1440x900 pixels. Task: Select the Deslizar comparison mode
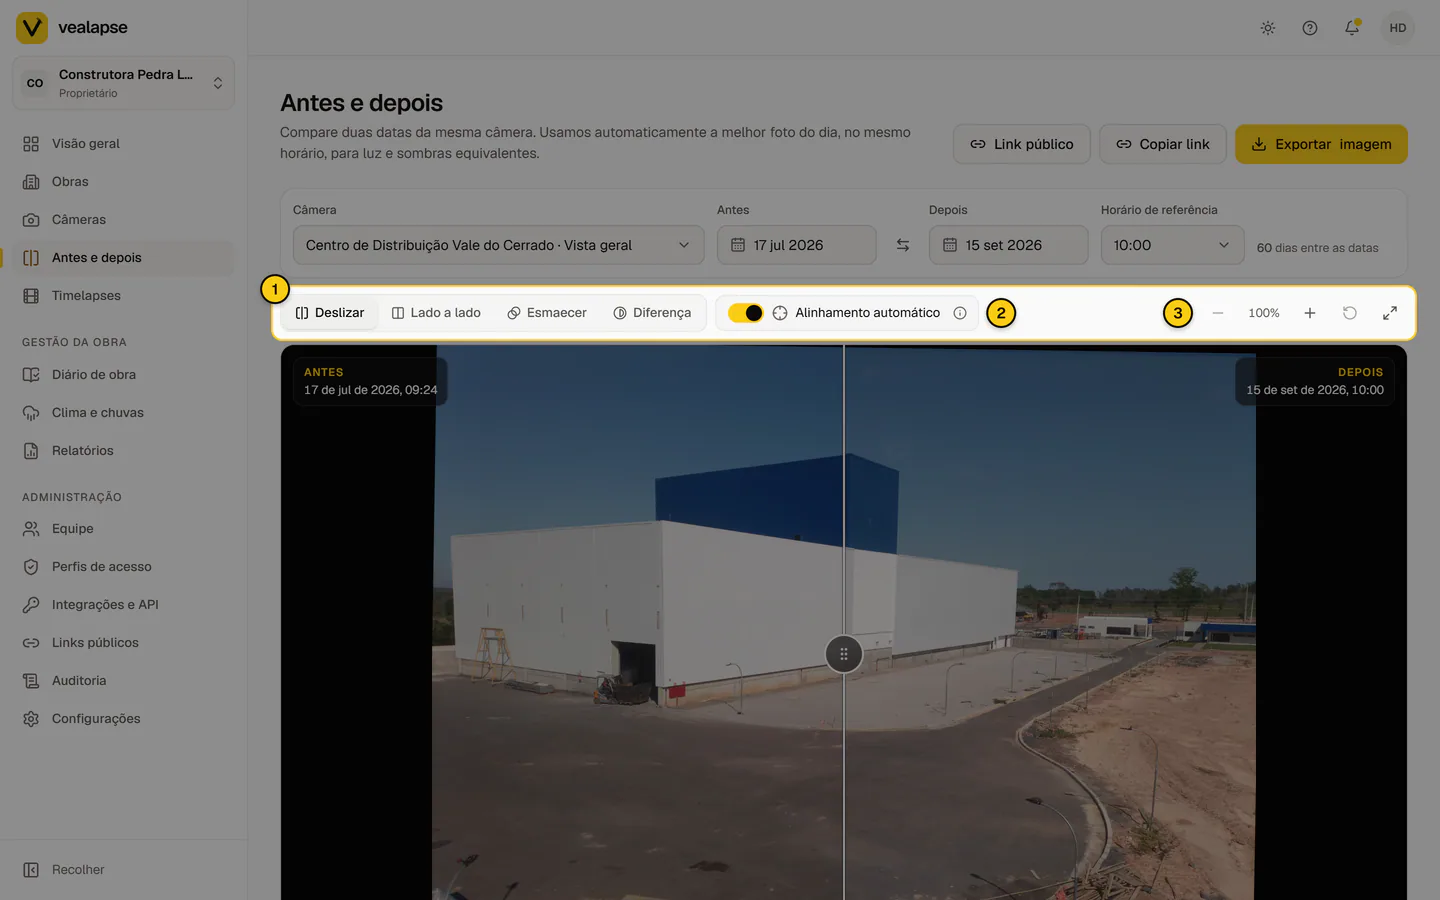pos(330,313)
